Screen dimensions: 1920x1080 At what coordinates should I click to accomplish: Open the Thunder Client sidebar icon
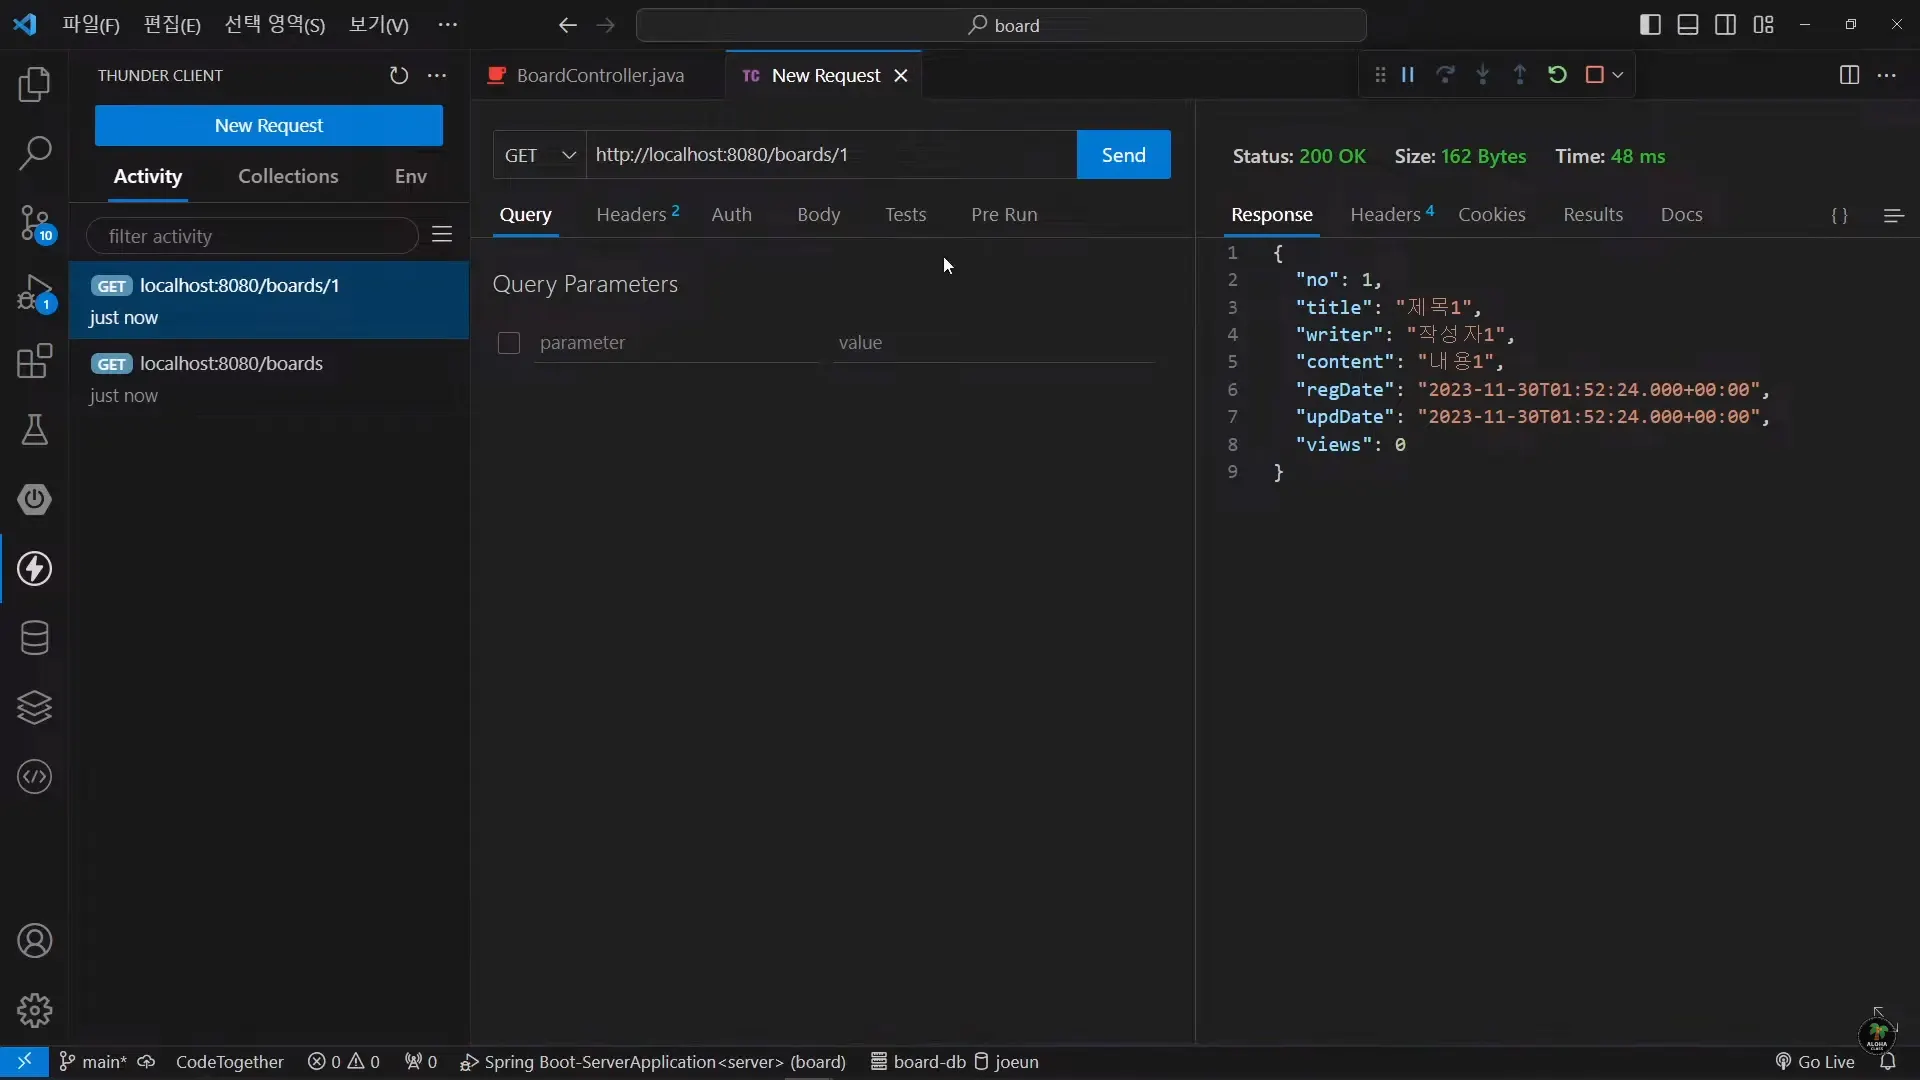(x=35, y=569)
